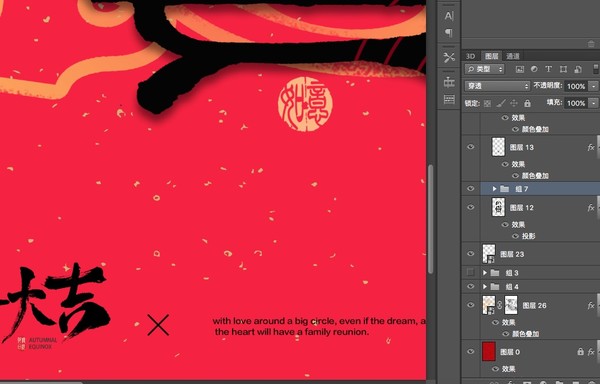Click the fill 100% value field
Viewport: 600px width, 384px height.
tap(576, 103)
